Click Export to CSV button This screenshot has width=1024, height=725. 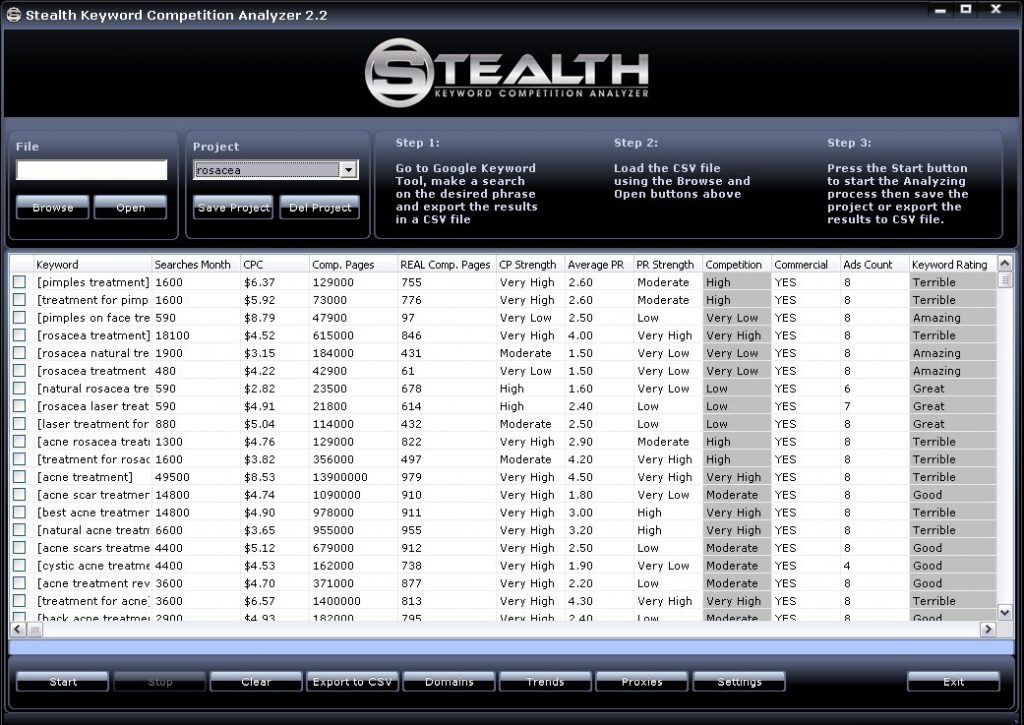point(352,682)
